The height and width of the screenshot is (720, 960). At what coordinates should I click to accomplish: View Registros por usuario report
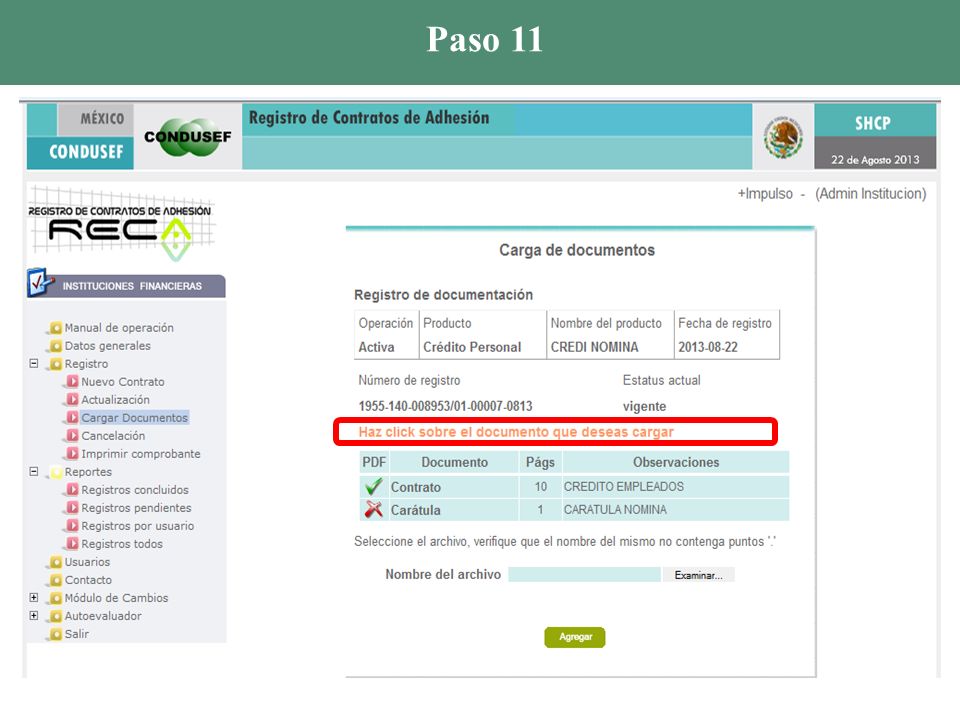coord(138,526)
